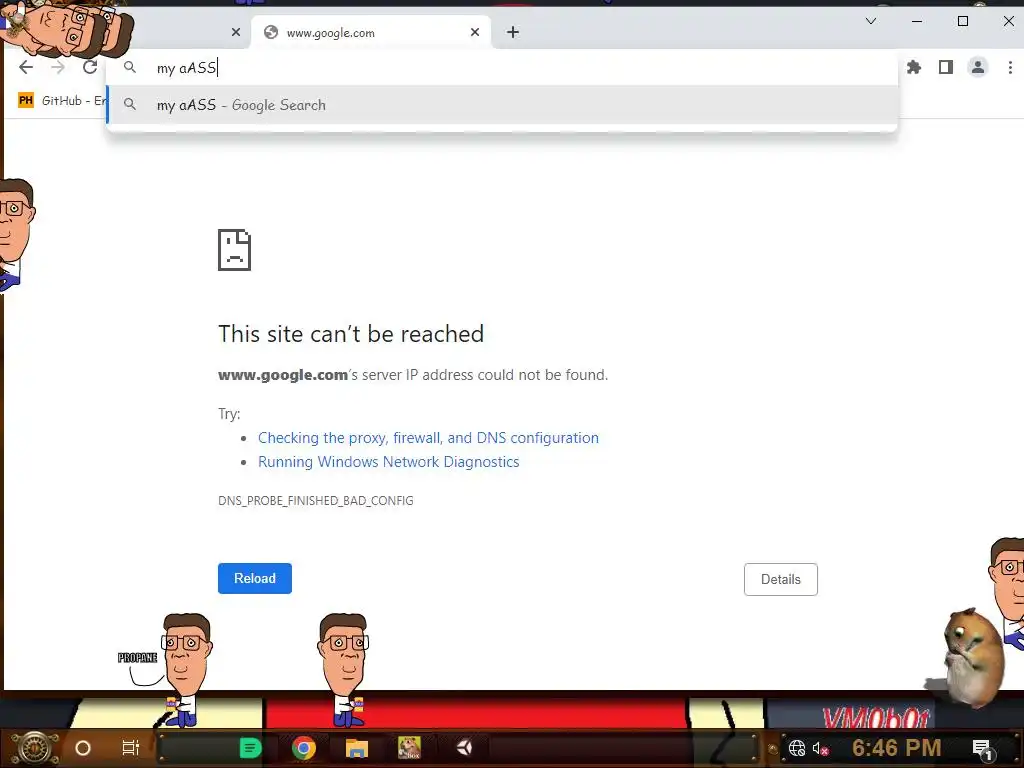The image size is (1024, 768).
Task: Open Unity from the taskbar
Action: coord(464,748)
